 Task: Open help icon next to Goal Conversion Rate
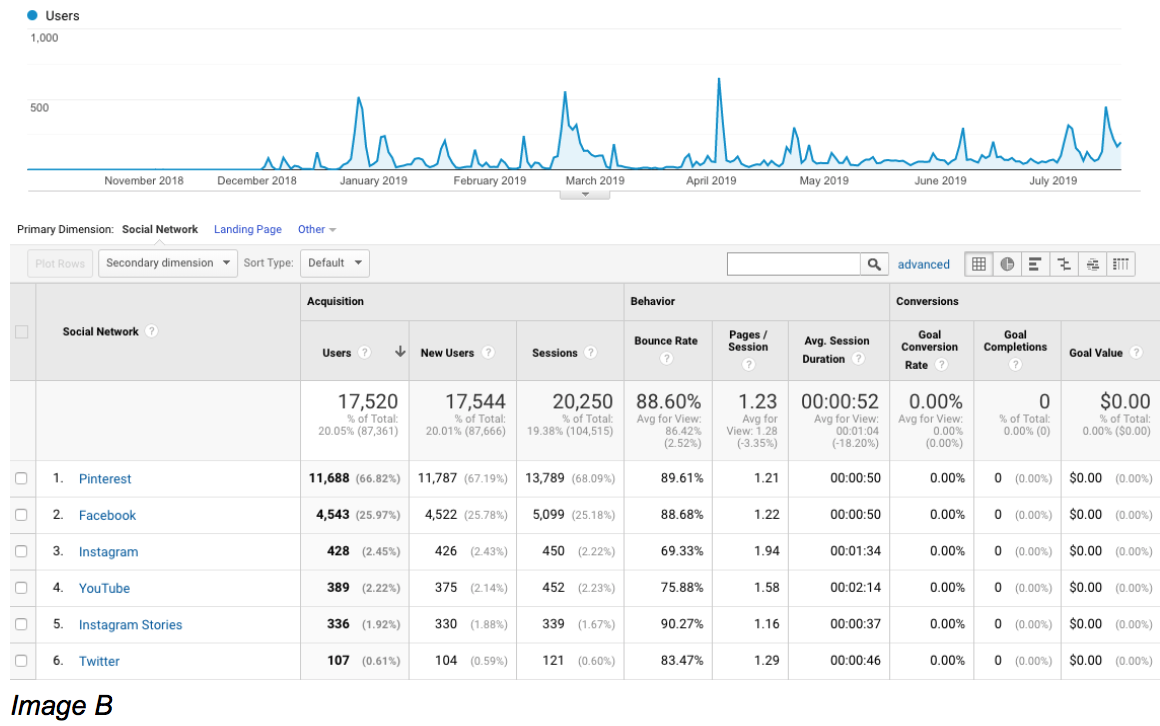[x=942, y=364]
